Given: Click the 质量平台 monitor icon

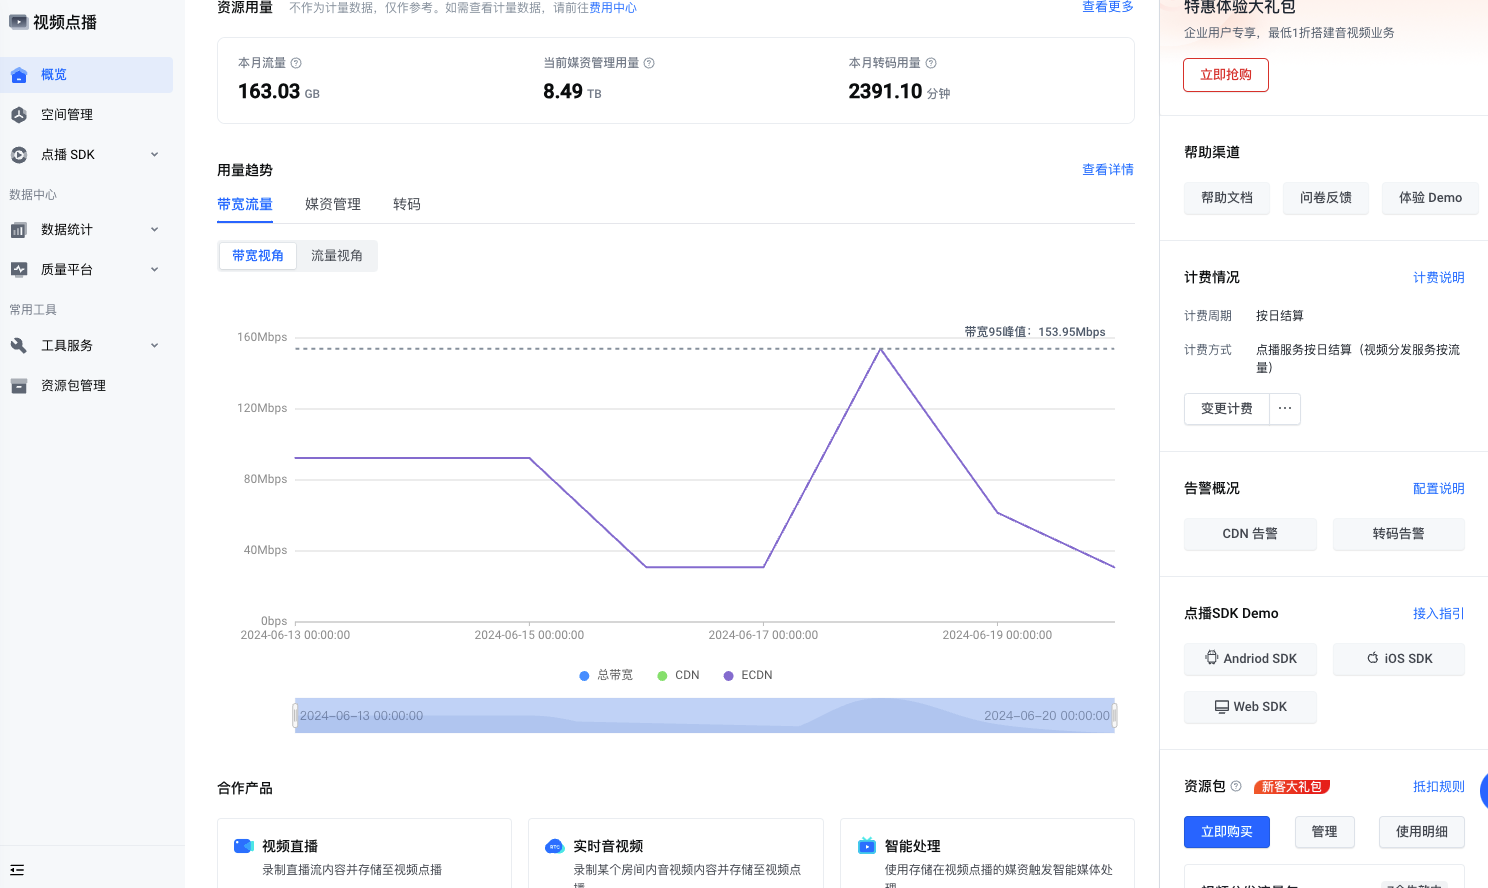Looking at the screenshot, I should click(x=19, y=270).
